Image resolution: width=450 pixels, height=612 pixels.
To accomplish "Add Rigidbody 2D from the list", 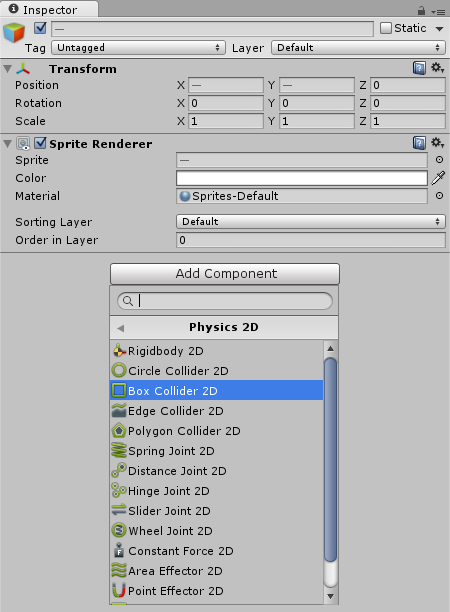I will click(217, 351).
